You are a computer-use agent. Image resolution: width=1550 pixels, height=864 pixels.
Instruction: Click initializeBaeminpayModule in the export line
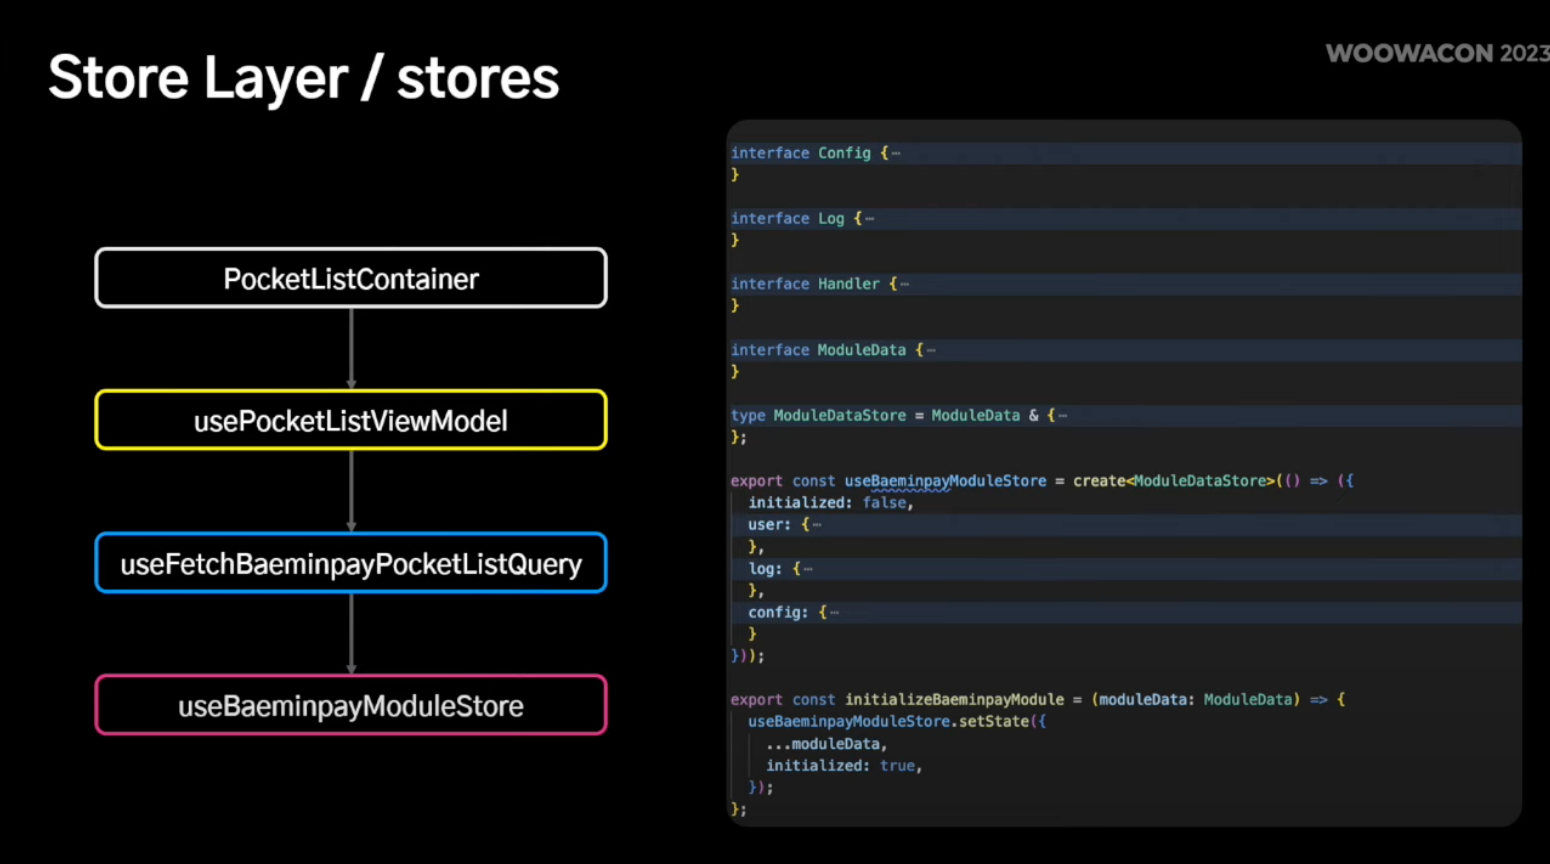coord(954,700)
